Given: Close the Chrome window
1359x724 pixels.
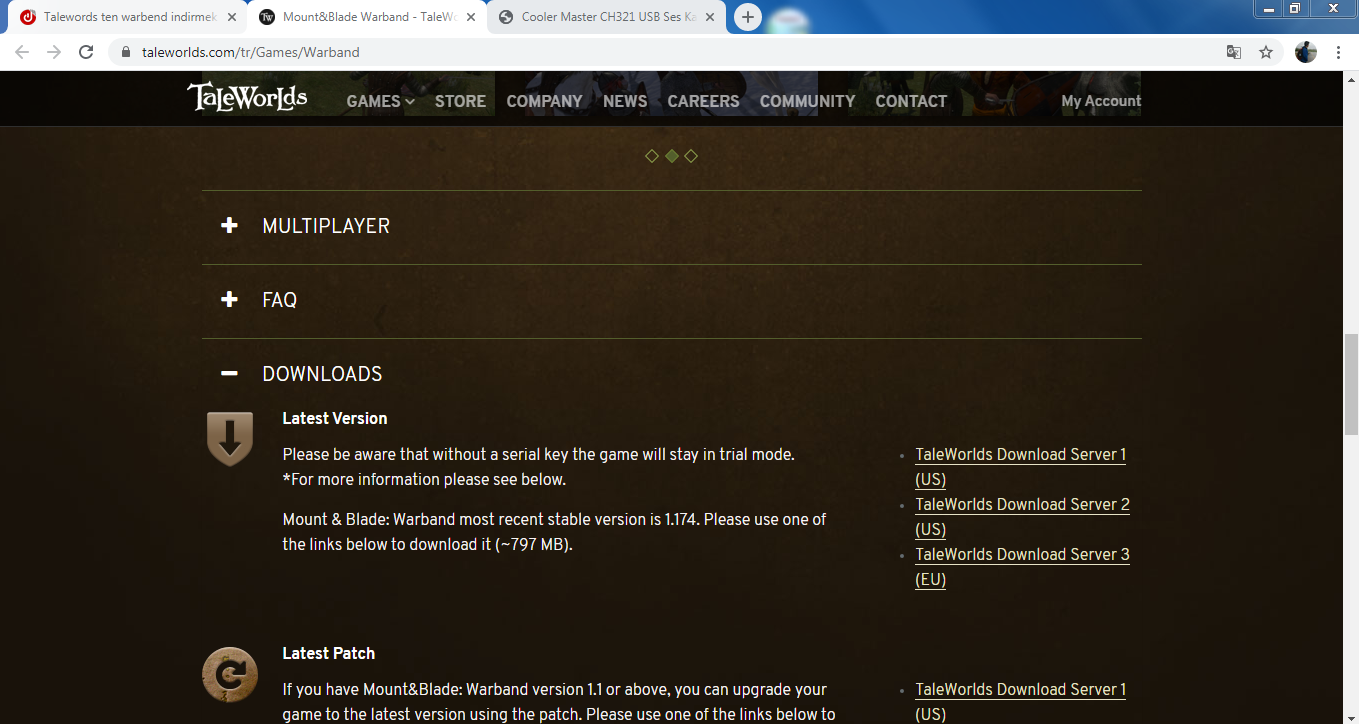Looking at the screenshot, I should tap(1331, 8).
